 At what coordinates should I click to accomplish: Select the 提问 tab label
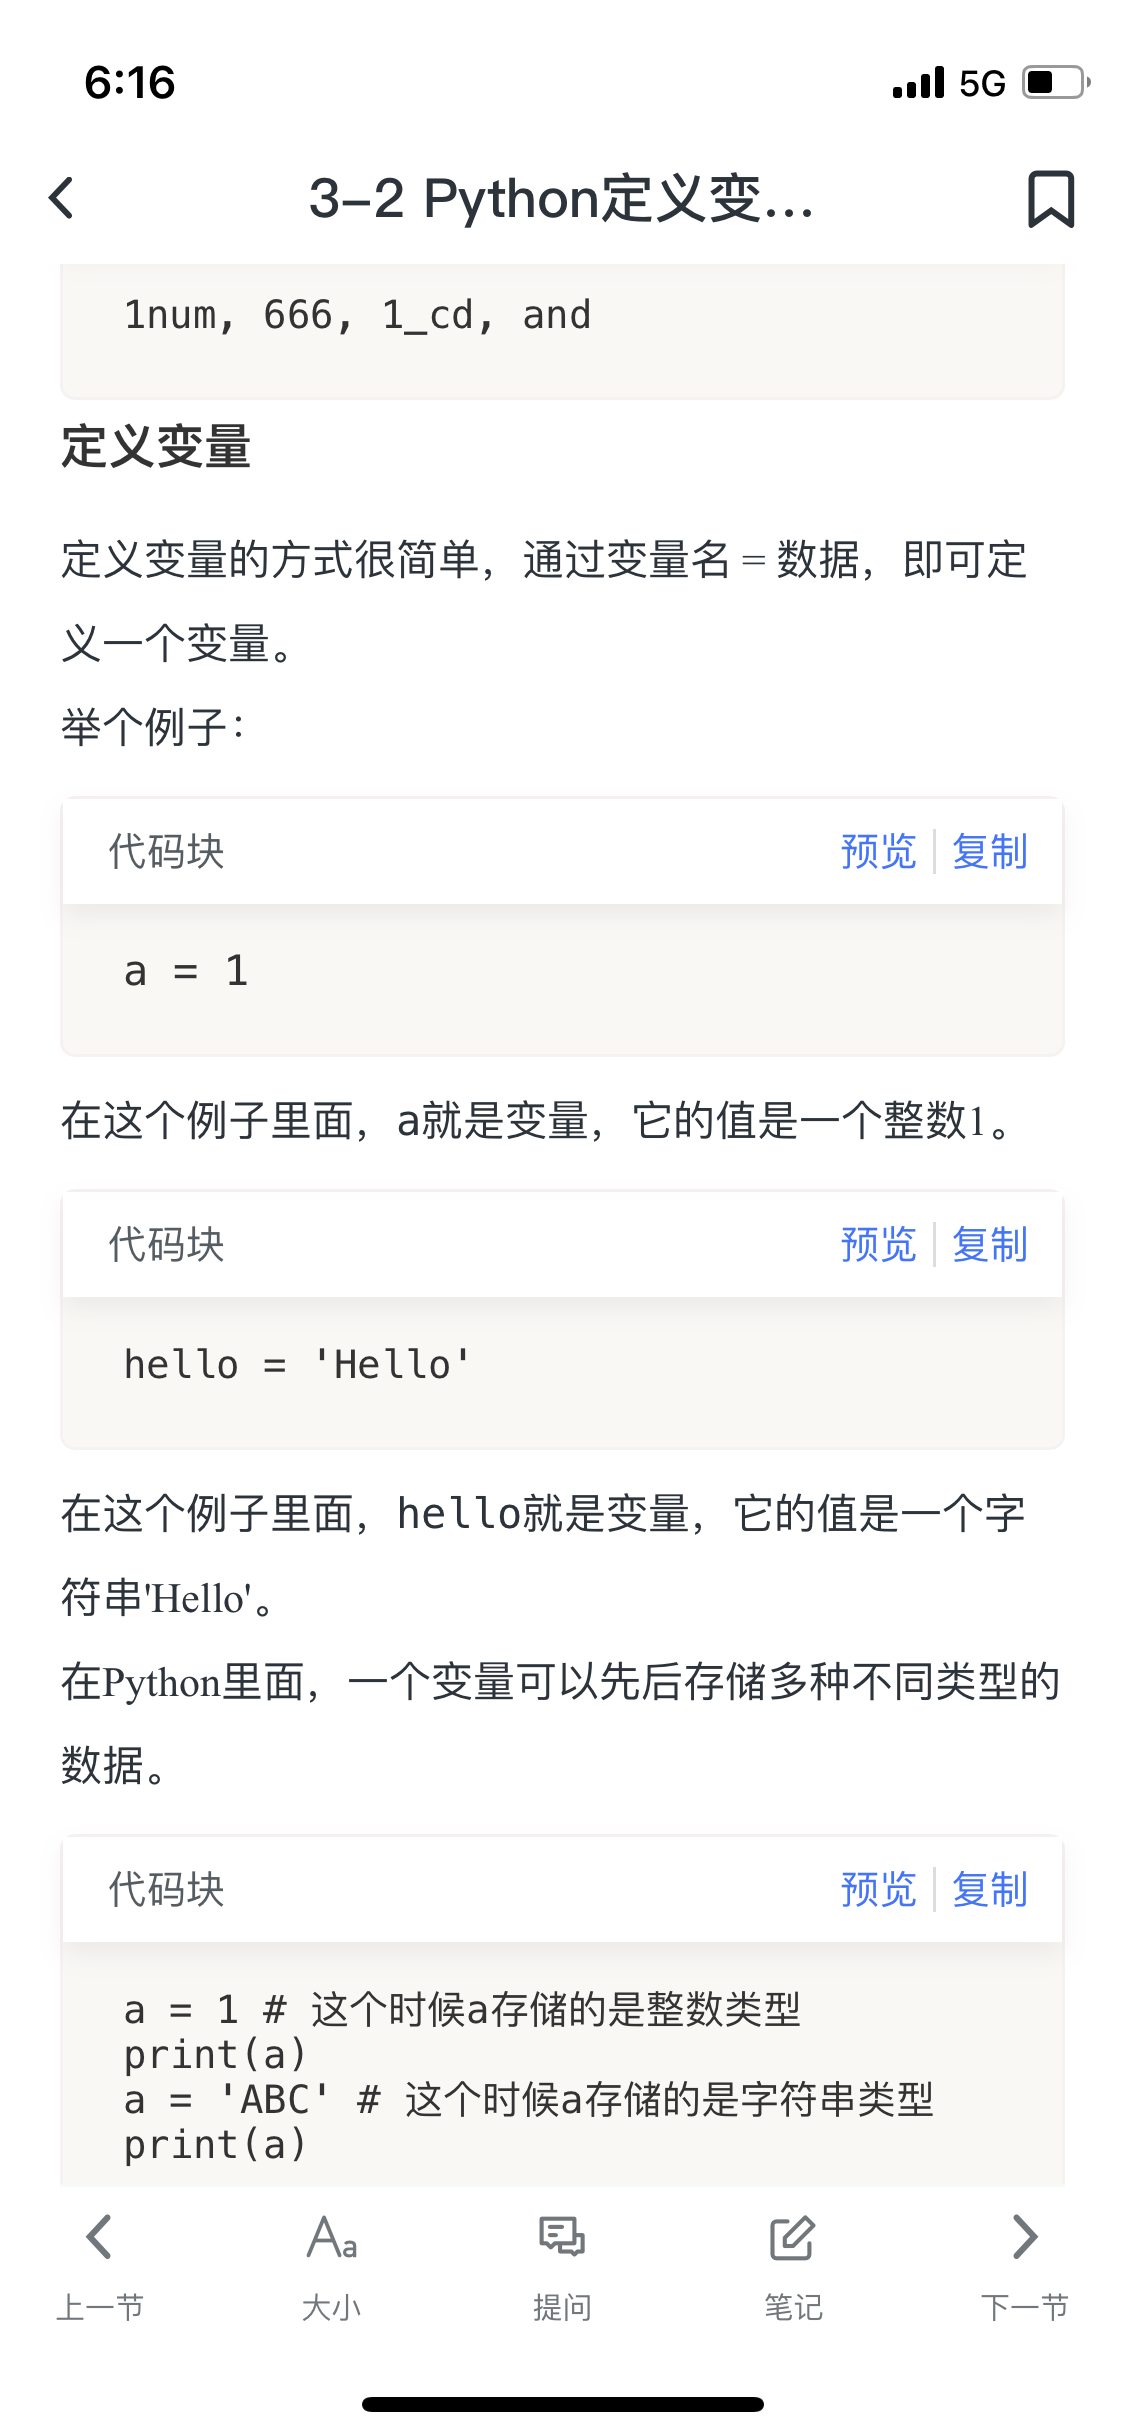pos(562,2308)
